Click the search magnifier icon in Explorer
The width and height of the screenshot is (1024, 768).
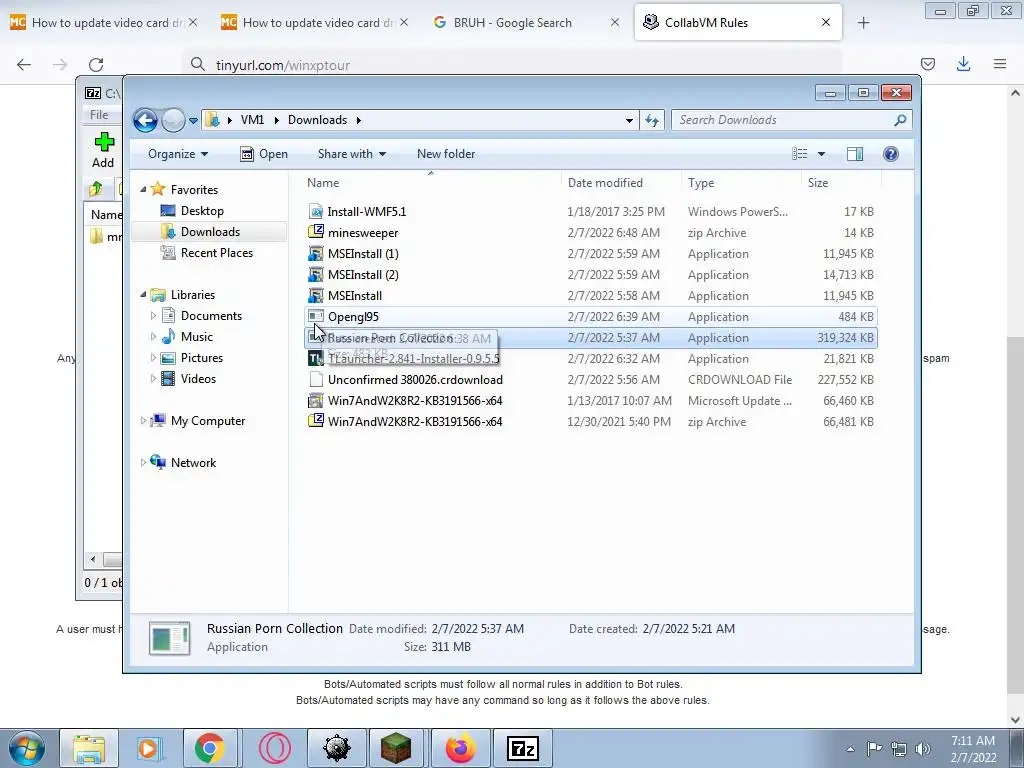tap(901, 120)
